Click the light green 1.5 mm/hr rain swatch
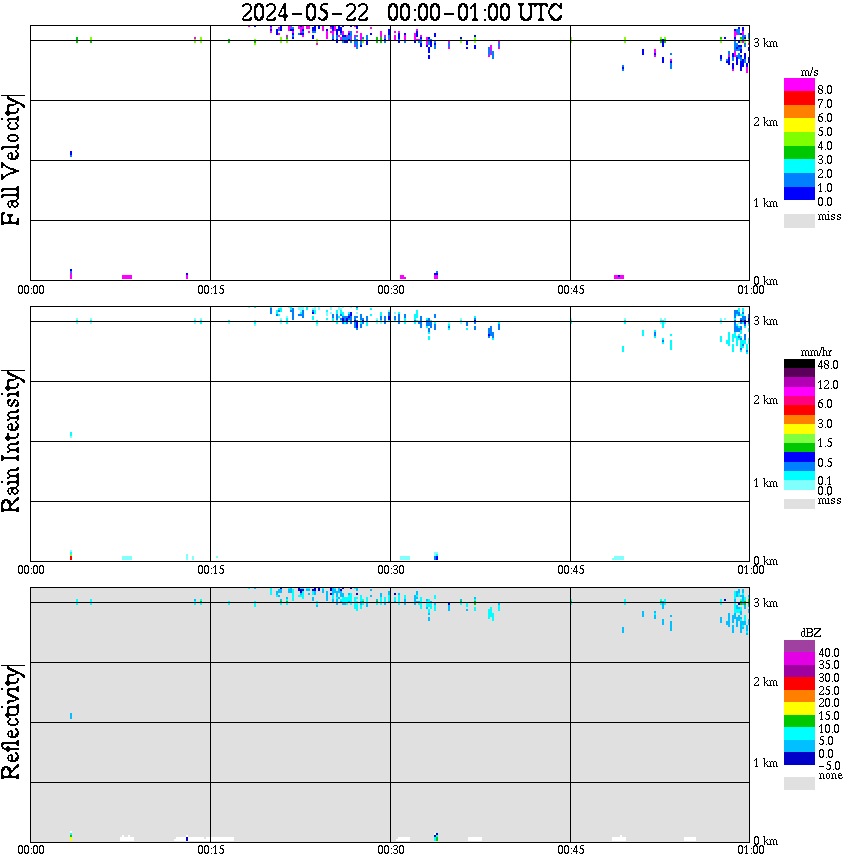Image resolution: width=850 pixels, height=868 pixels. (x=799, y=438)
